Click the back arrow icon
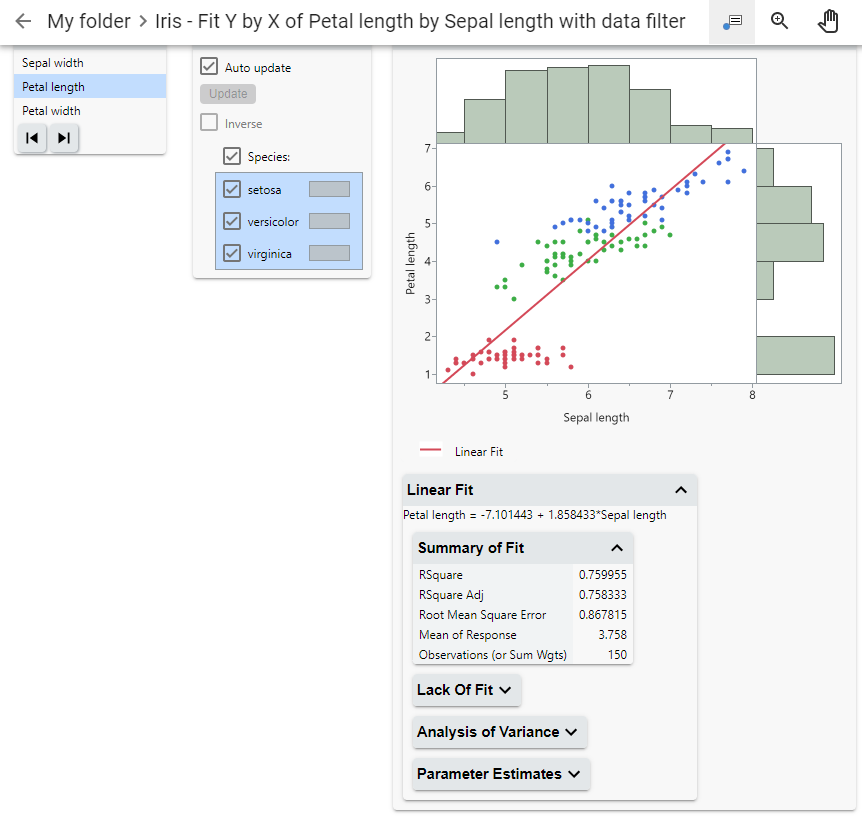This screenshot has width=862, height=821. [x=24, y=21]
